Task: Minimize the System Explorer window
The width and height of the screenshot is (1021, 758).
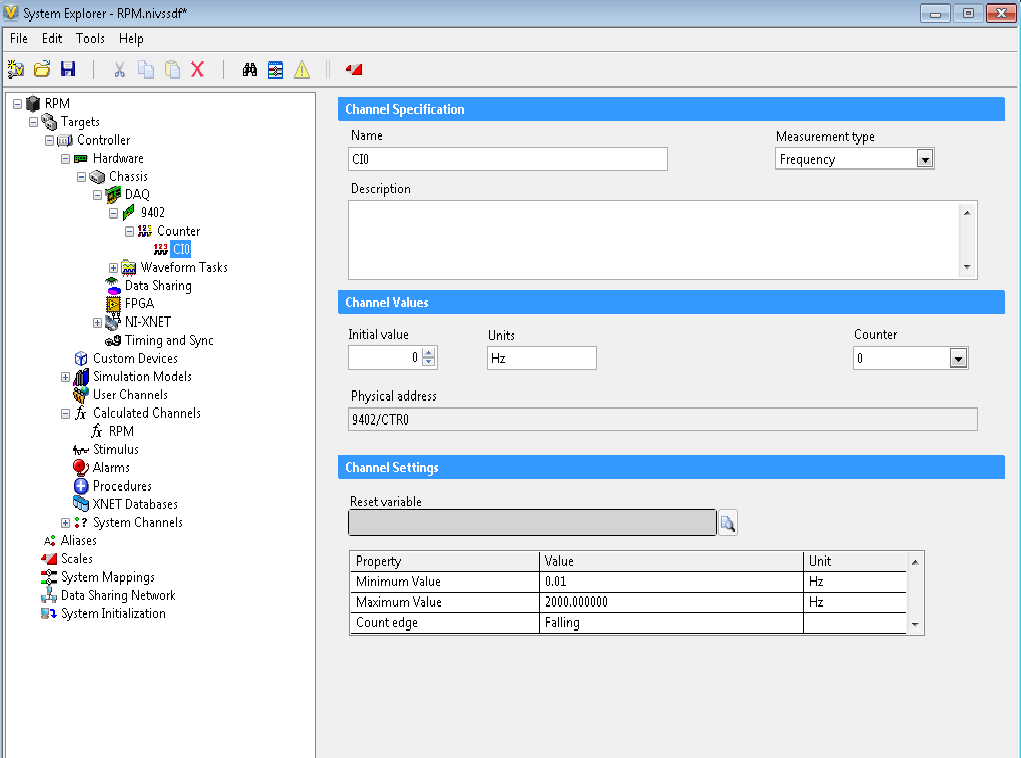Action: [x=935, y=13]
